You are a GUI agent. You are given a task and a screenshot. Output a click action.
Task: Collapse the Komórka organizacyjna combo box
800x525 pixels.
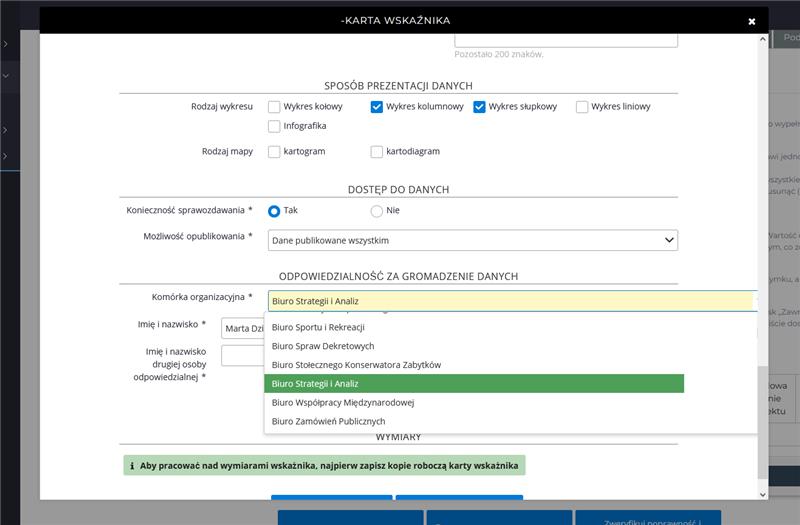[510, 301]
